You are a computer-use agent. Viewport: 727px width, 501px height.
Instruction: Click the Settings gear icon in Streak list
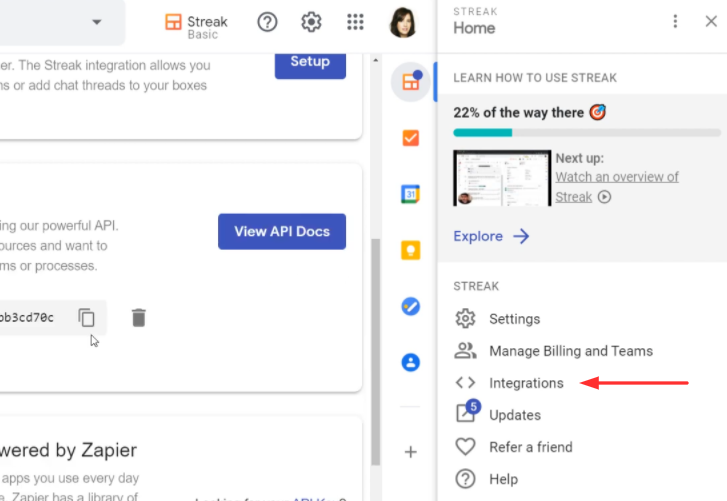(x=465, y=318)
